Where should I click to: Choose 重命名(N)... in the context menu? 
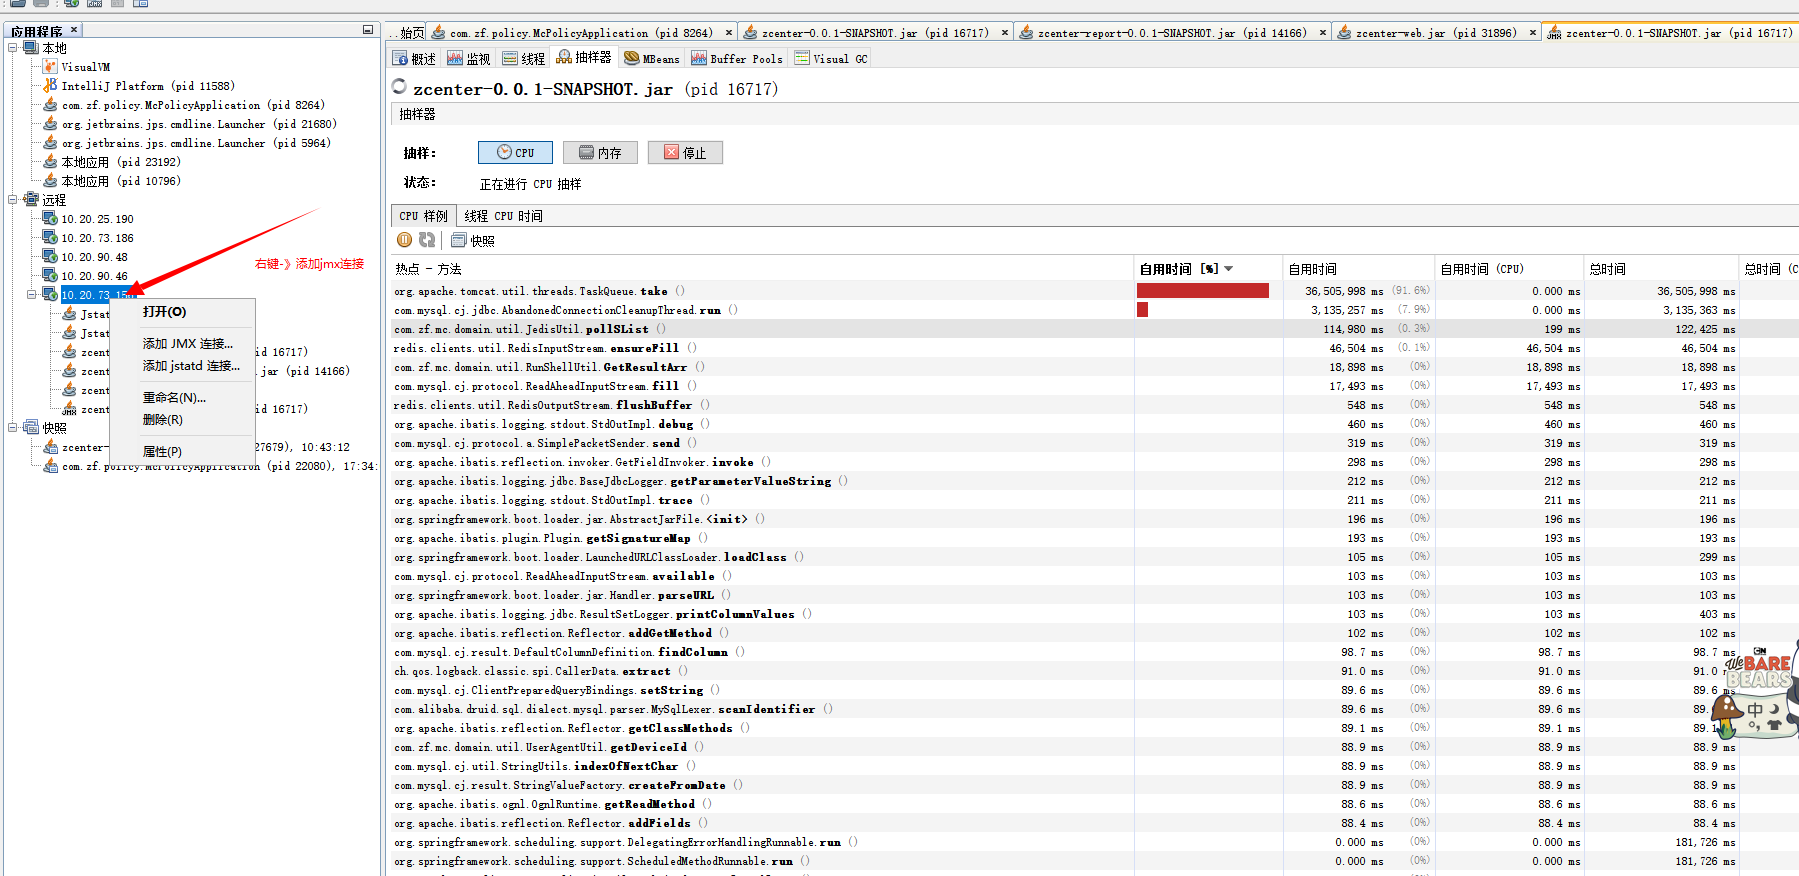point(183,398)
